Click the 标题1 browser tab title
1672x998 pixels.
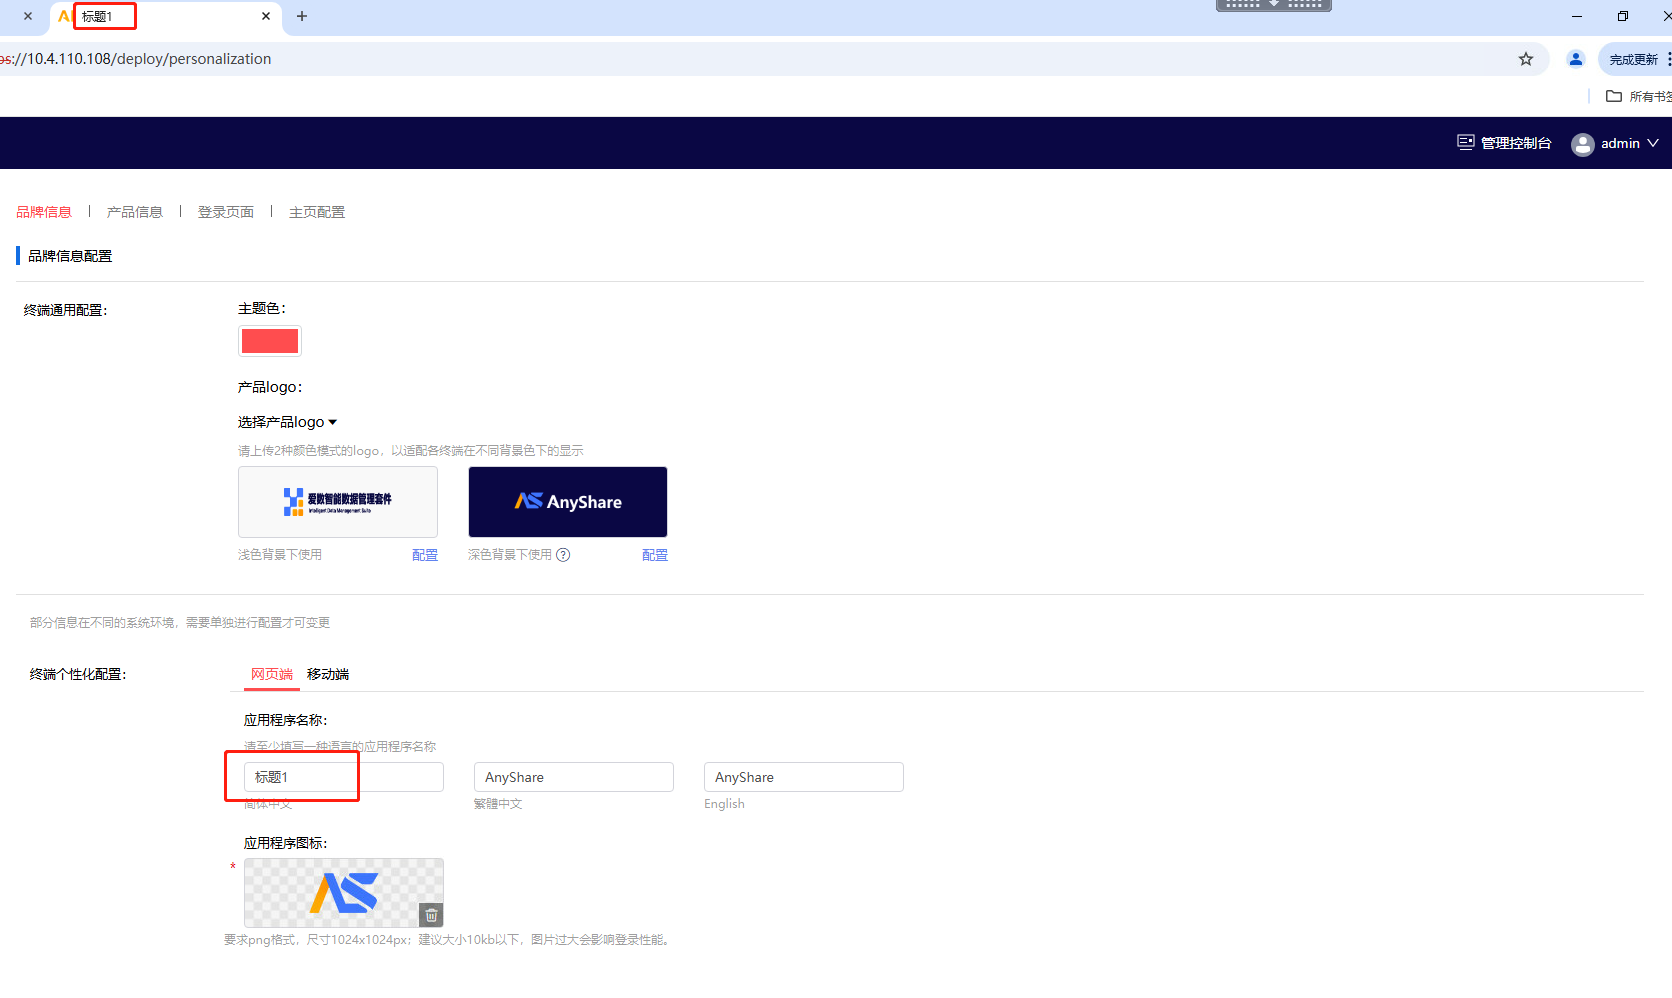click(97, 17)
